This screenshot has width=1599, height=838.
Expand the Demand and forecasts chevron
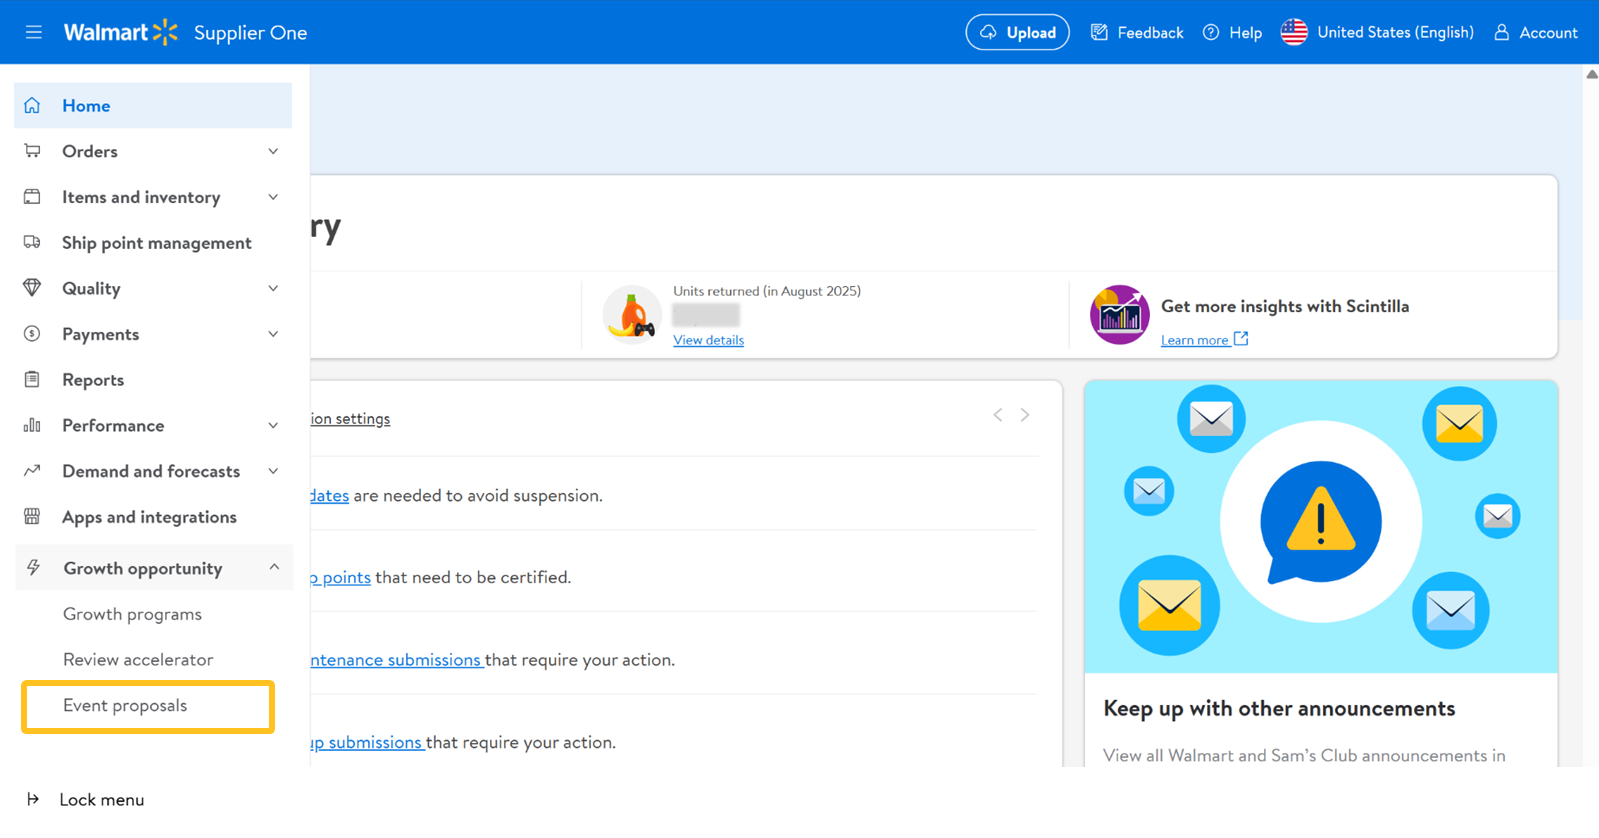[273, 471]
